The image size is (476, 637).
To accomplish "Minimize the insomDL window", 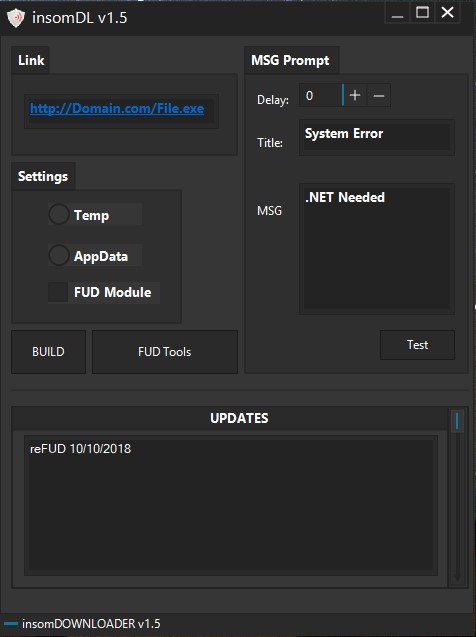I will coord(397,13).
